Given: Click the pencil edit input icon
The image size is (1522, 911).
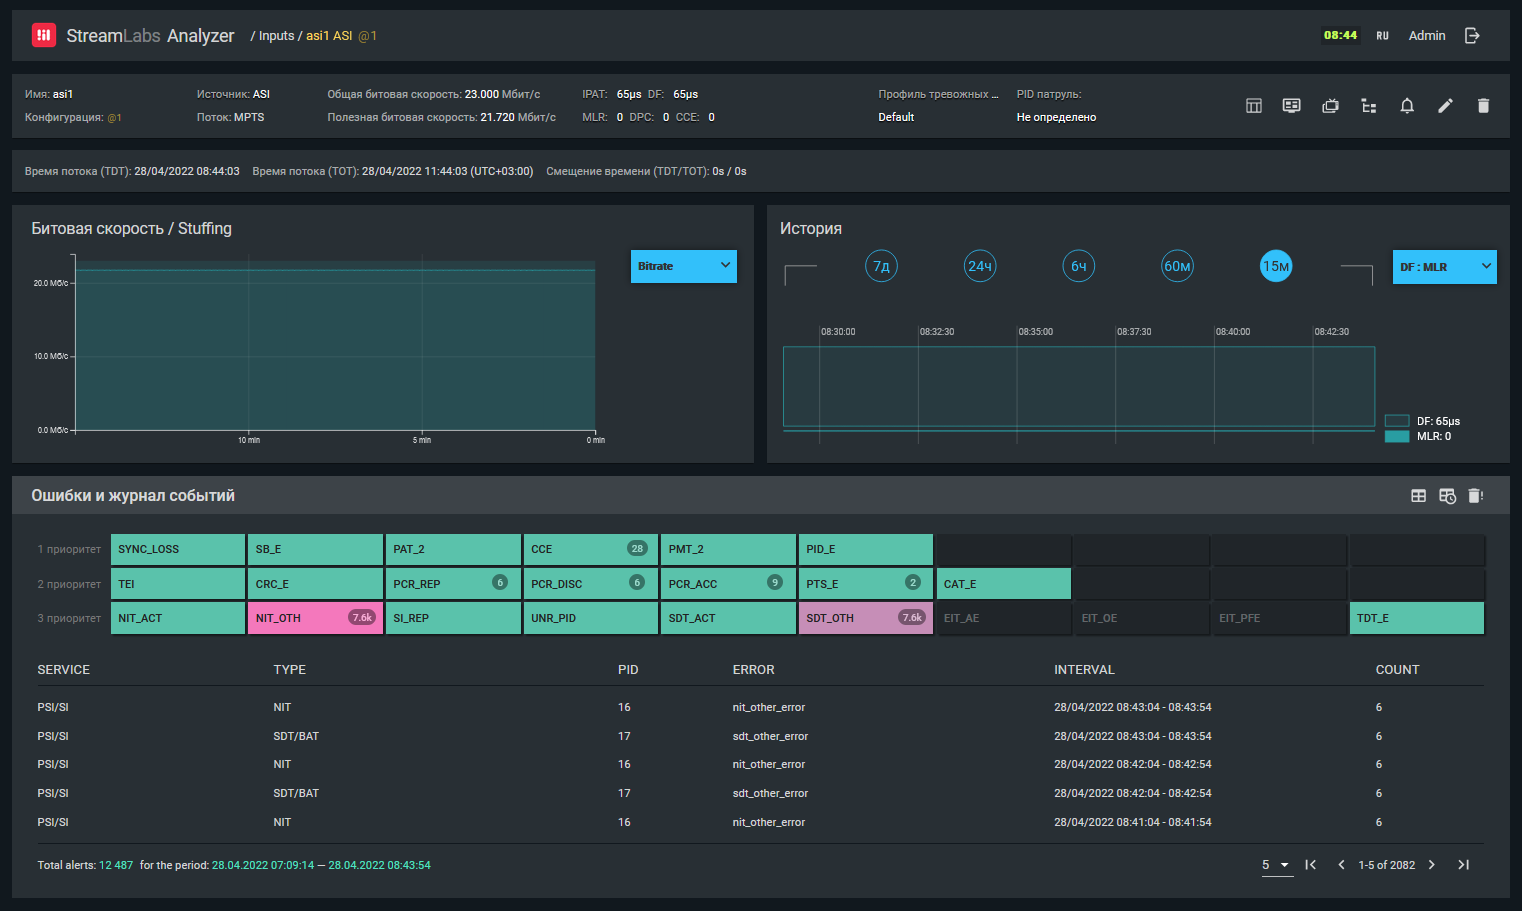Looking at the screenshot, I should click(1445, 106).
